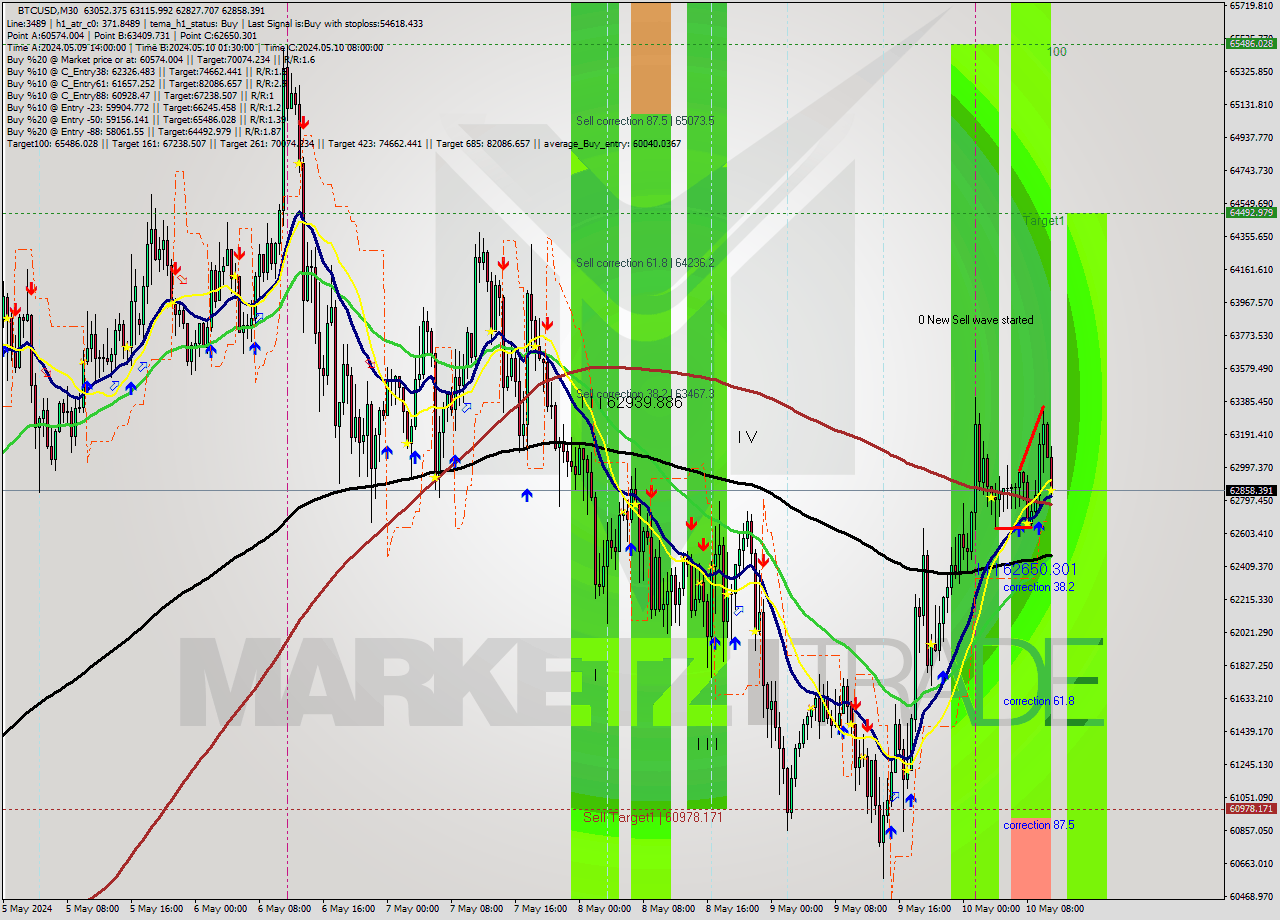Click the 'correction 38.2' blue label
The image size is (1280, 920).
coord(1038,587)
